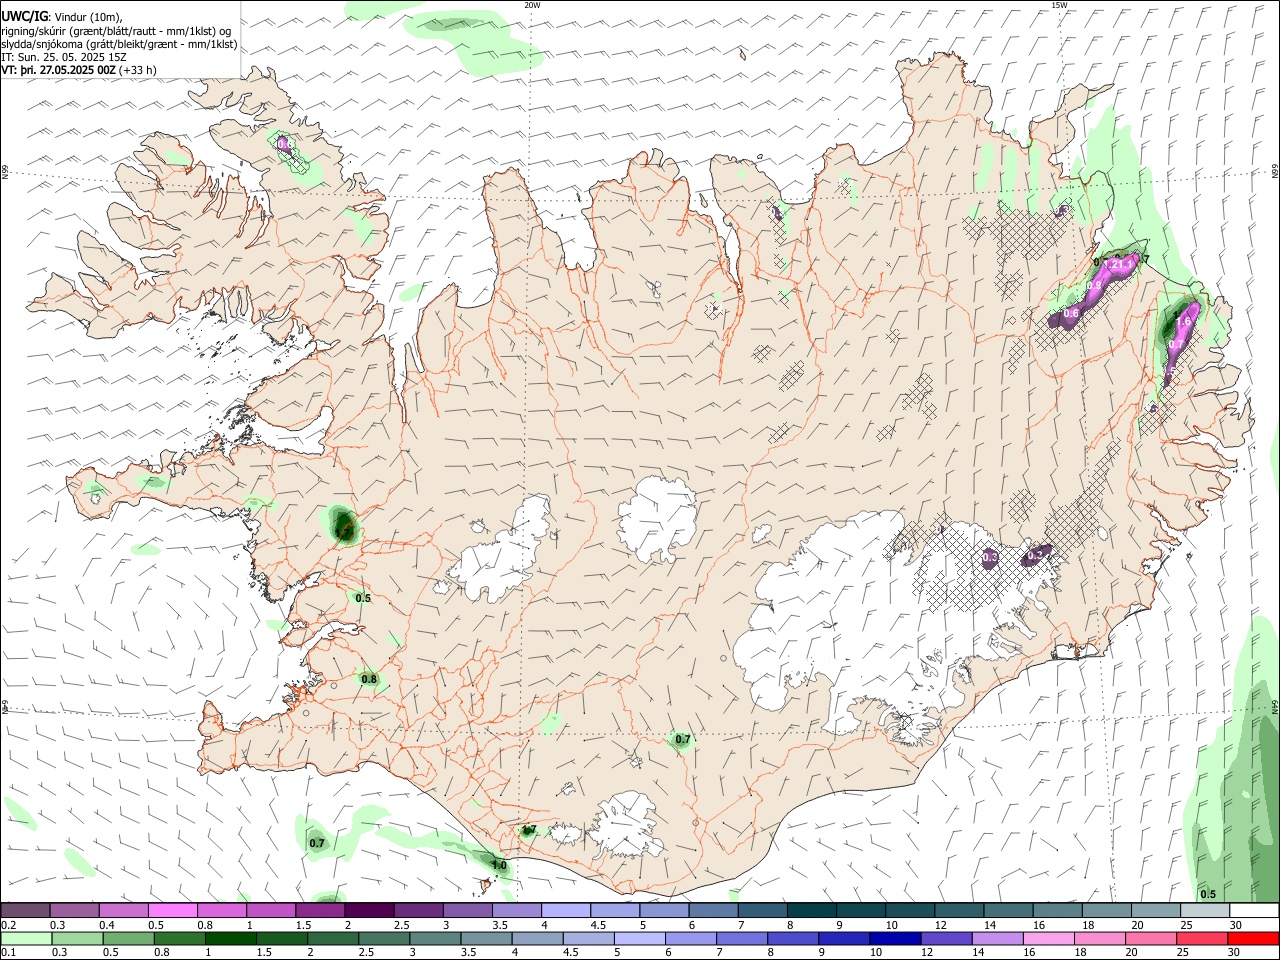
Task: Pick the 1.5 purple swatch in the upper scale
Action: [x=320, y=910]
